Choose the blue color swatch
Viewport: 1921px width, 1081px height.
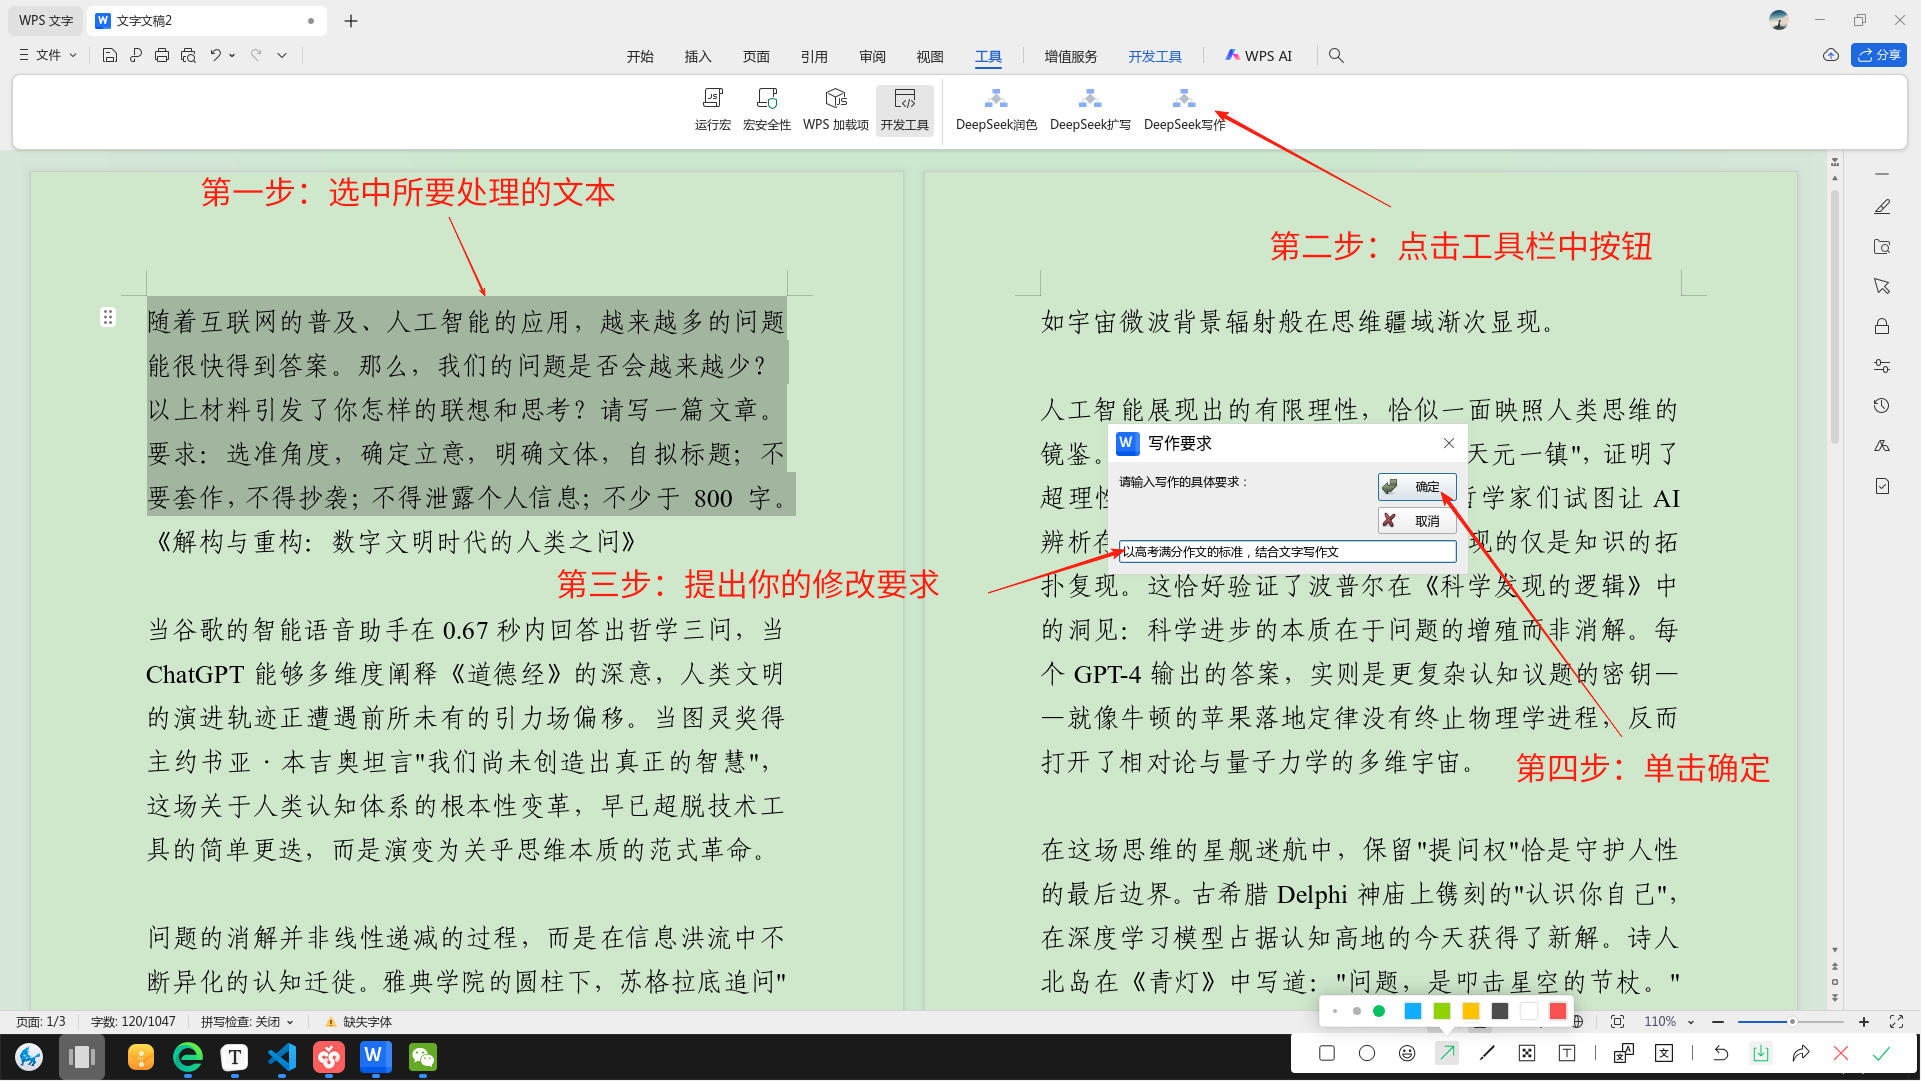(1413, 1012)
